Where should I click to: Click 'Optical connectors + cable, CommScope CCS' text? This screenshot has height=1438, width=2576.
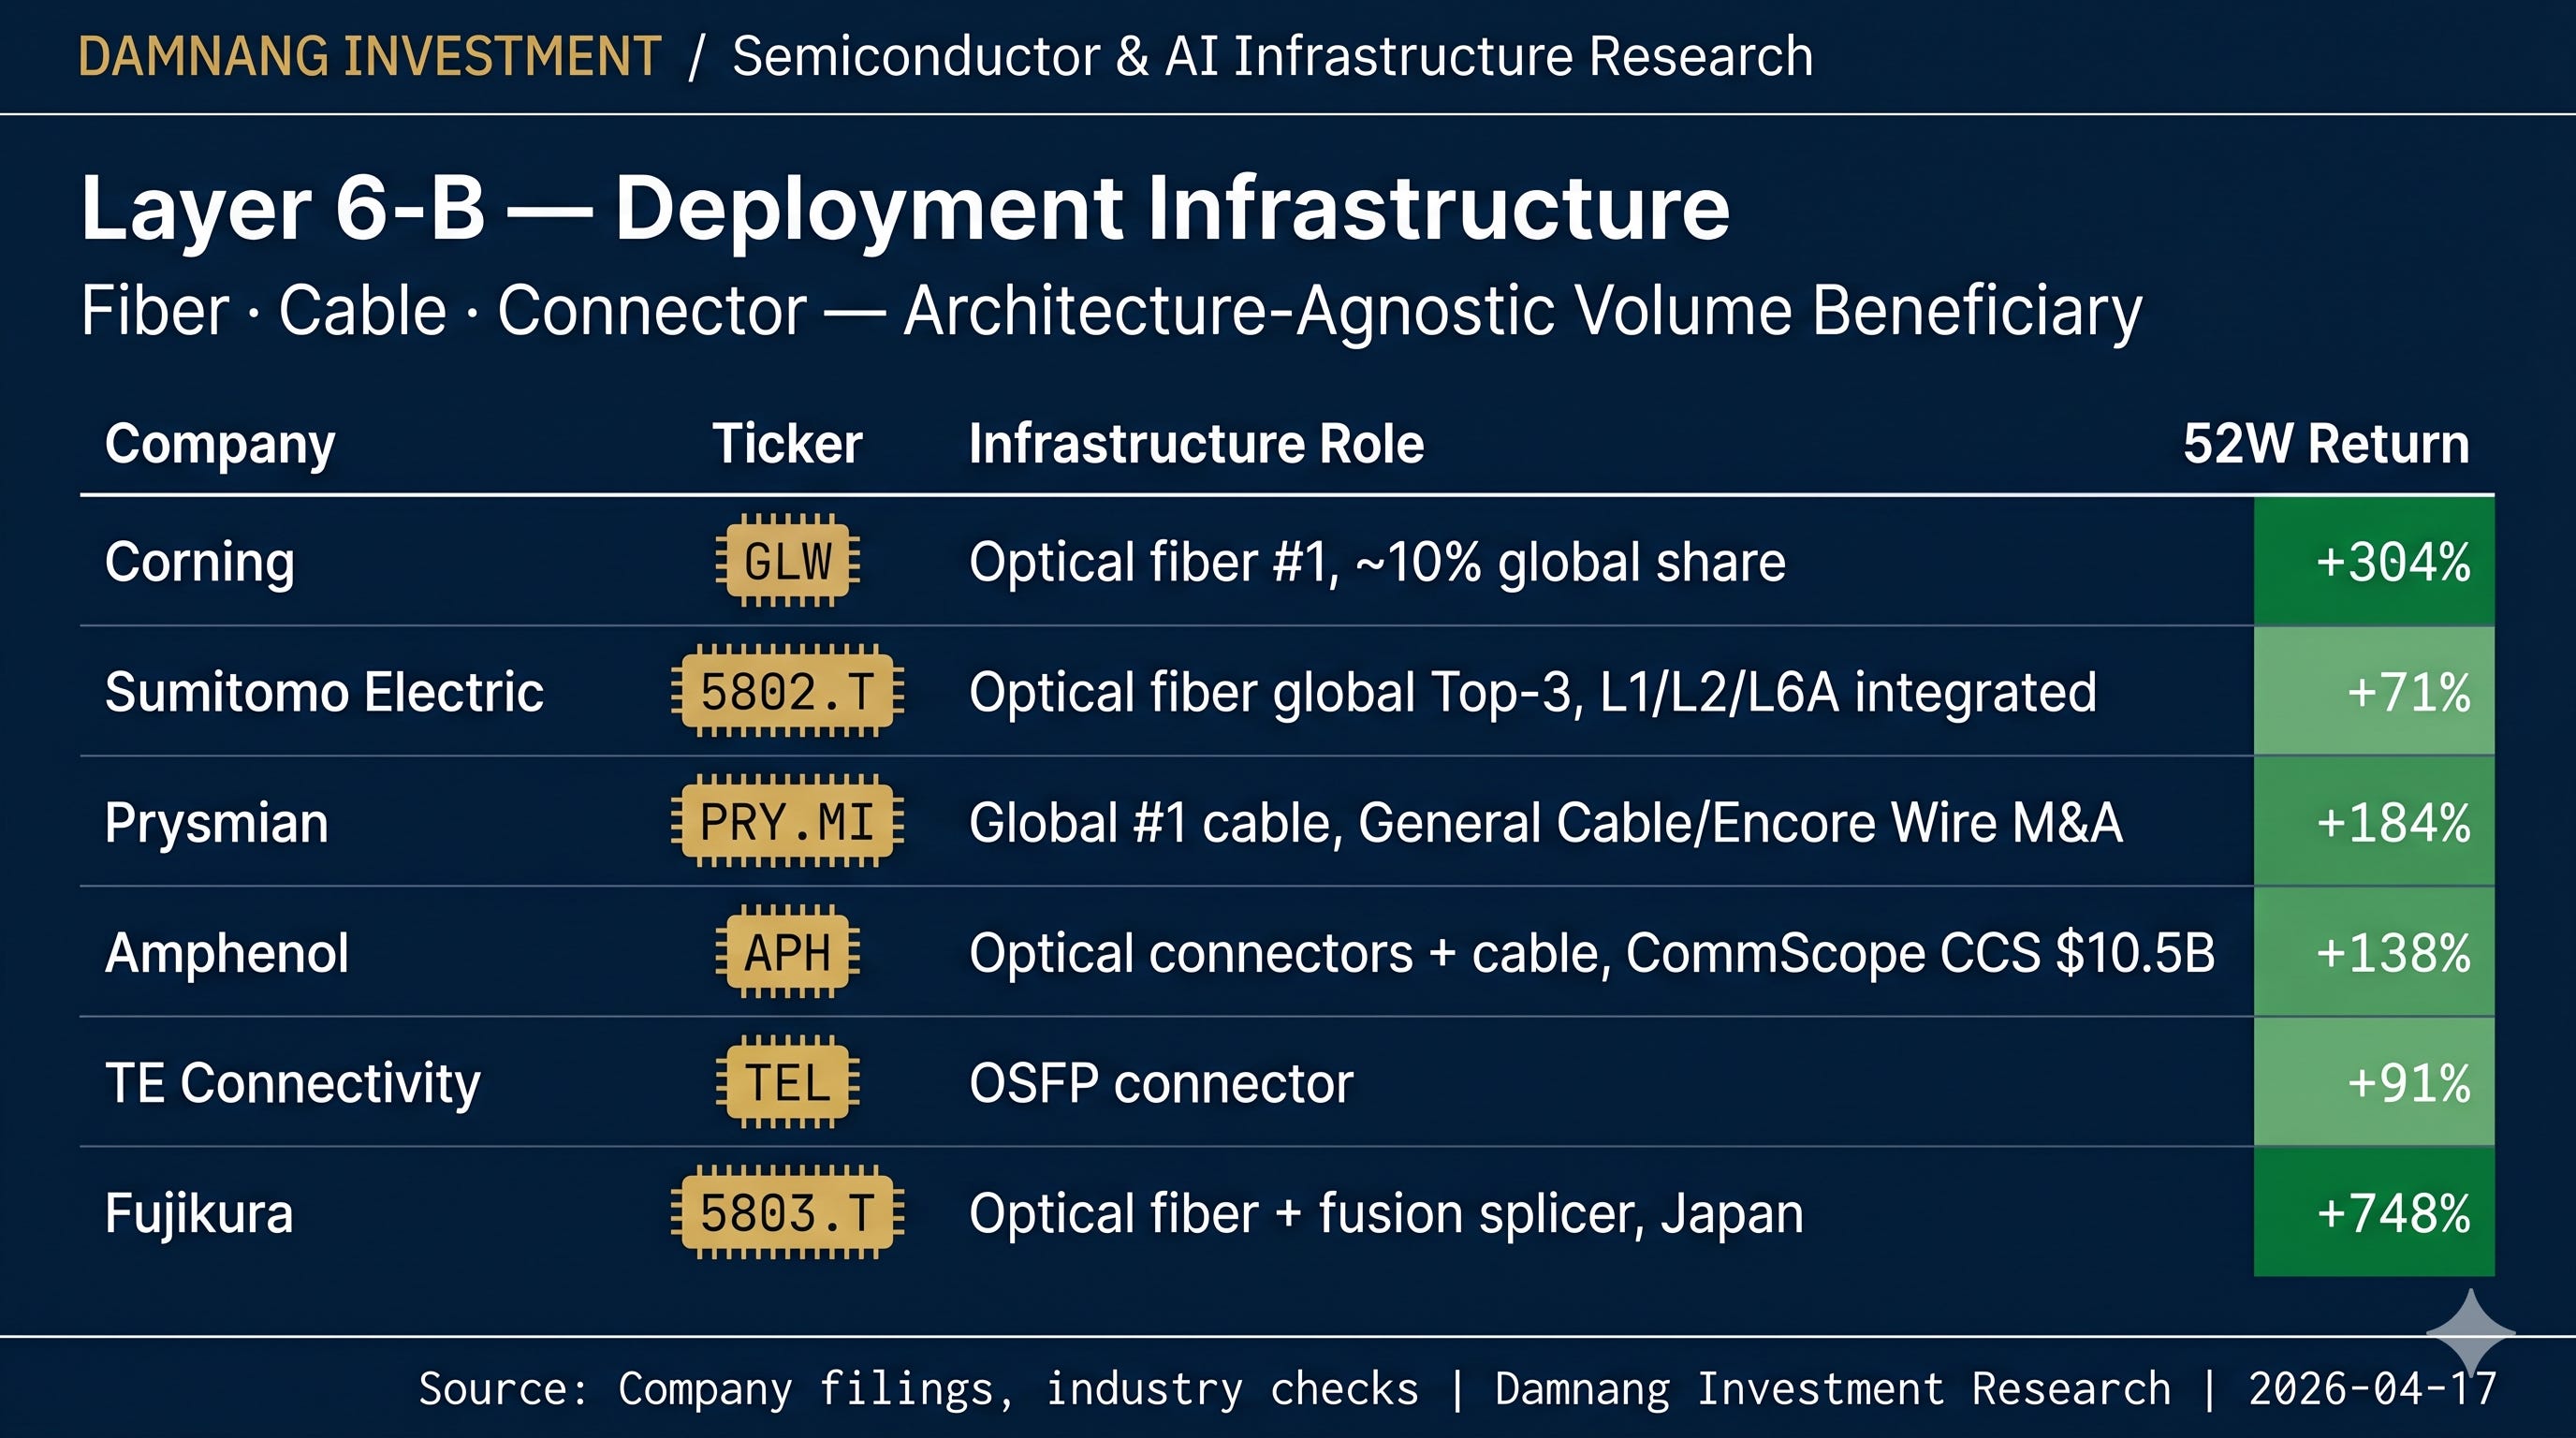tap(1592, 953)
